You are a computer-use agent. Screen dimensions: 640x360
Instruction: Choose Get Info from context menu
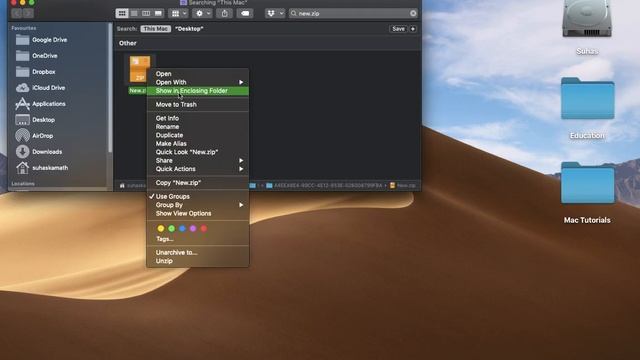click(198, 118)
